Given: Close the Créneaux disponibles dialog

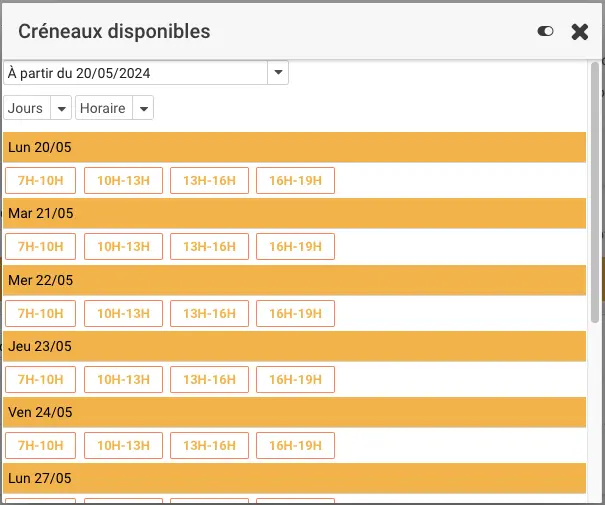Looking at the screenshot, I should 579,32.
